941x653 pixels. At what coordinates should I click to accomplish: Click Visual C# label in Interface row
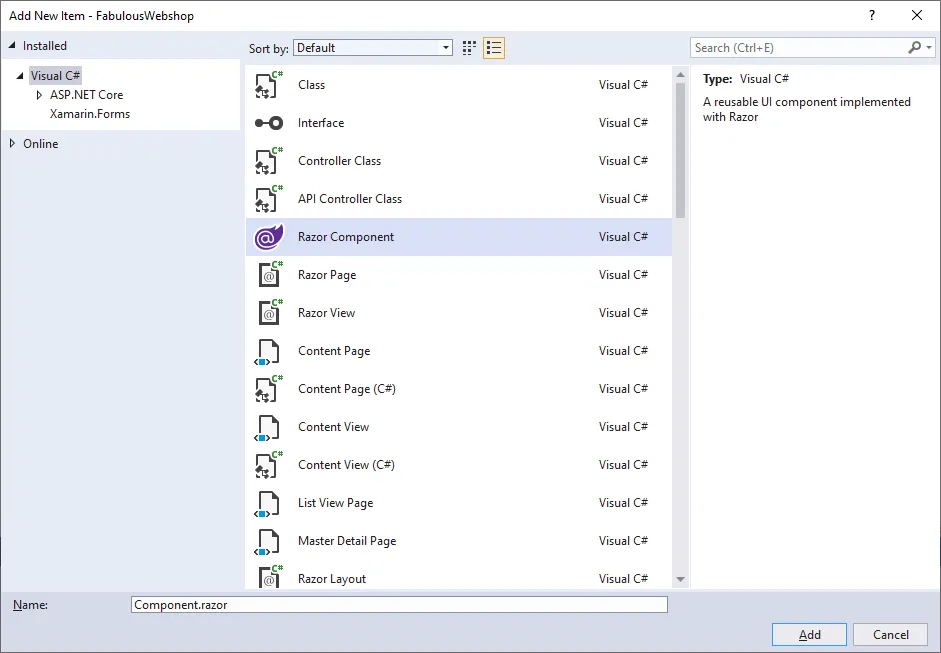coord(623,123)
